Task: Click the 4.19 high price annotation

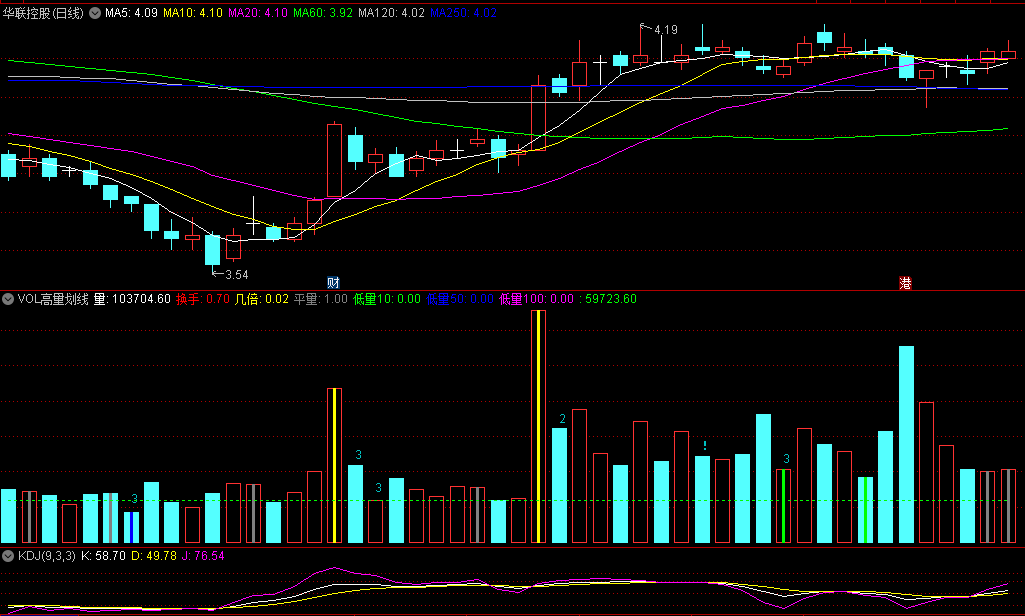Action: [x=665, y=29]
